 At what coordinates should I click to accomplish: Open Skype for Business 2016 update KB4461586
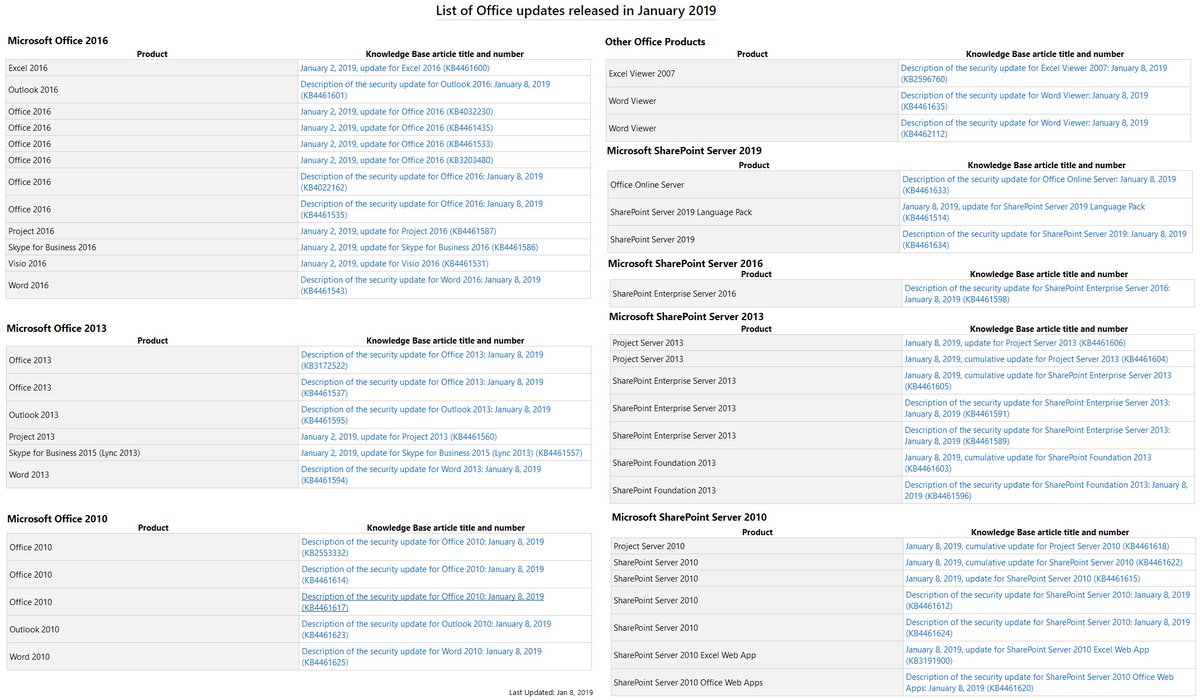tap(419, 247)
